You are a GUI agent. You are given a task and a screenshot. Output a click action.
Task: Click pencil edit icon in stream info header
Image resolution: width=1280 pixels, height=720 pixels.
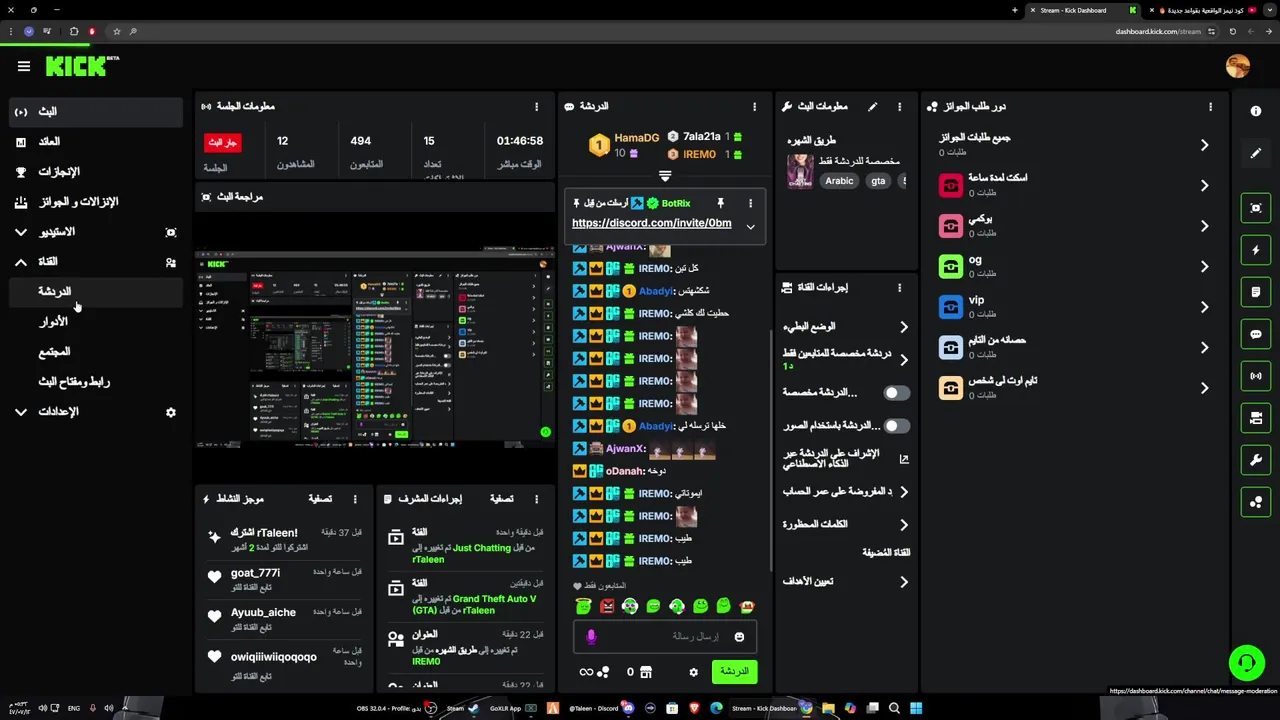872,106
